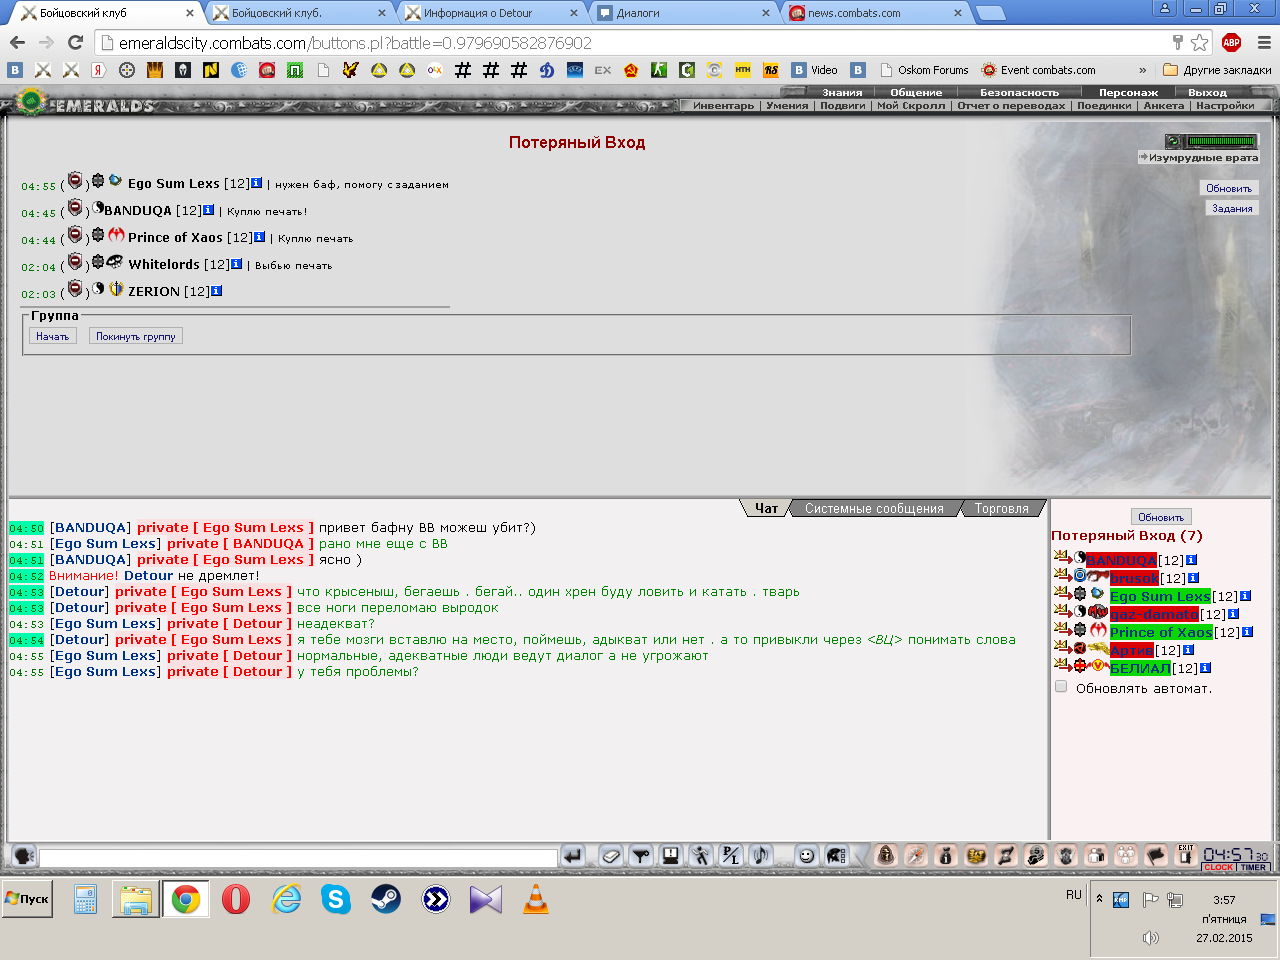Reload the page in Chrome
The width and height of the screenshot is (1280, 960).
[x=75, y=43]
